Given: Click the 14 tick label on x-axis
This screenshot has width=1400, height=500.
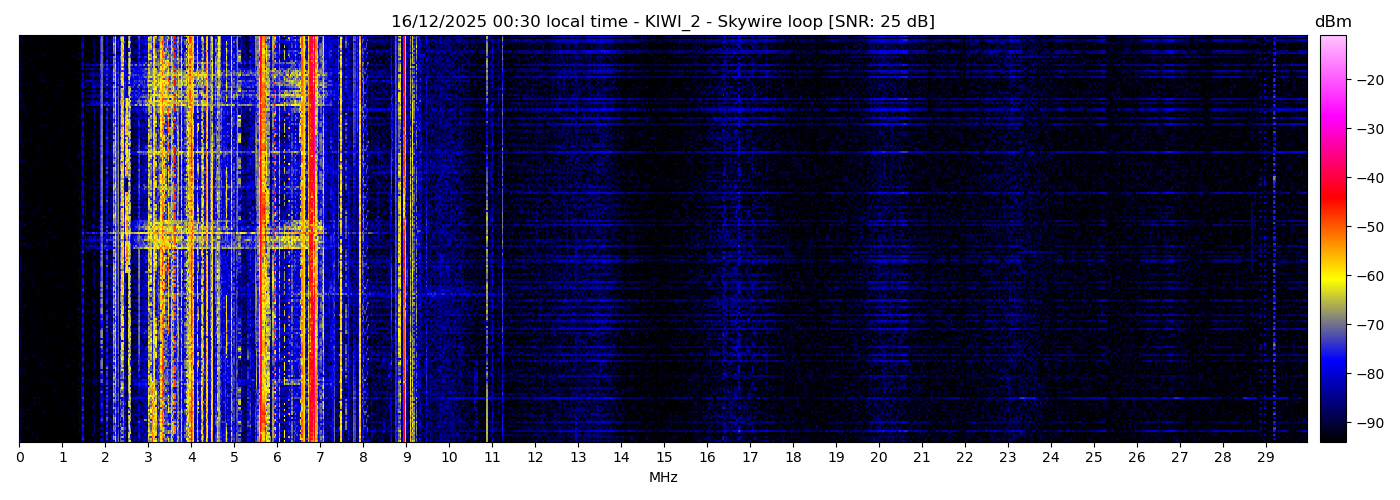Looking at the screenshot, I should (621, 458).
